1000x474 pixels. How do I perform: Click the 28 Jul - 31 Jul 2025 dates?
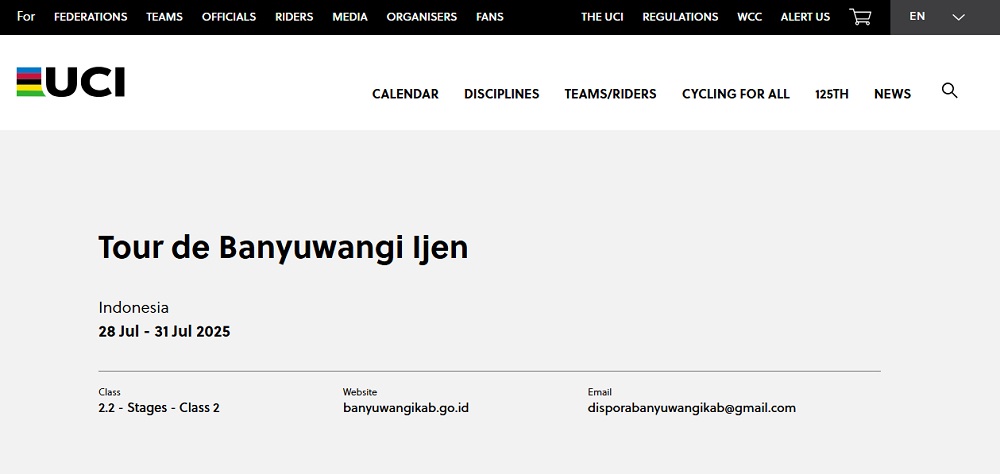pyautogui.click(x=165, y=332)
